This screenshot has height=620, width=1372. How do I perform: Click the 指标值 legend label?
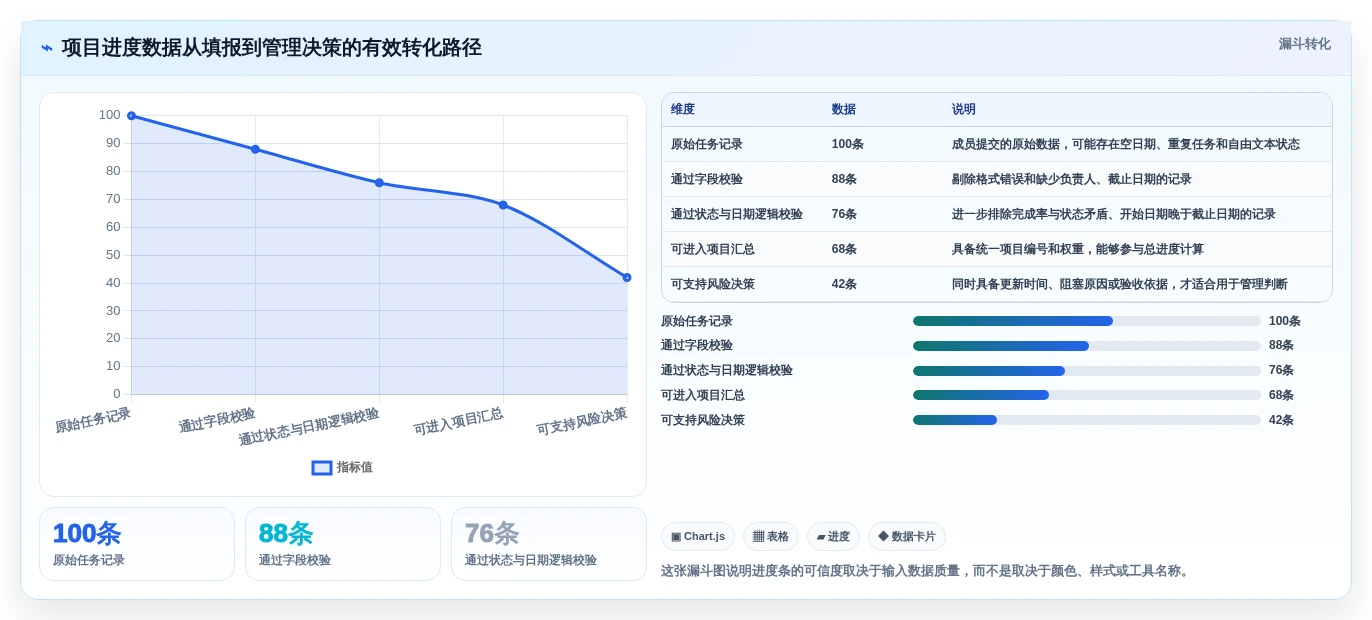355,468
